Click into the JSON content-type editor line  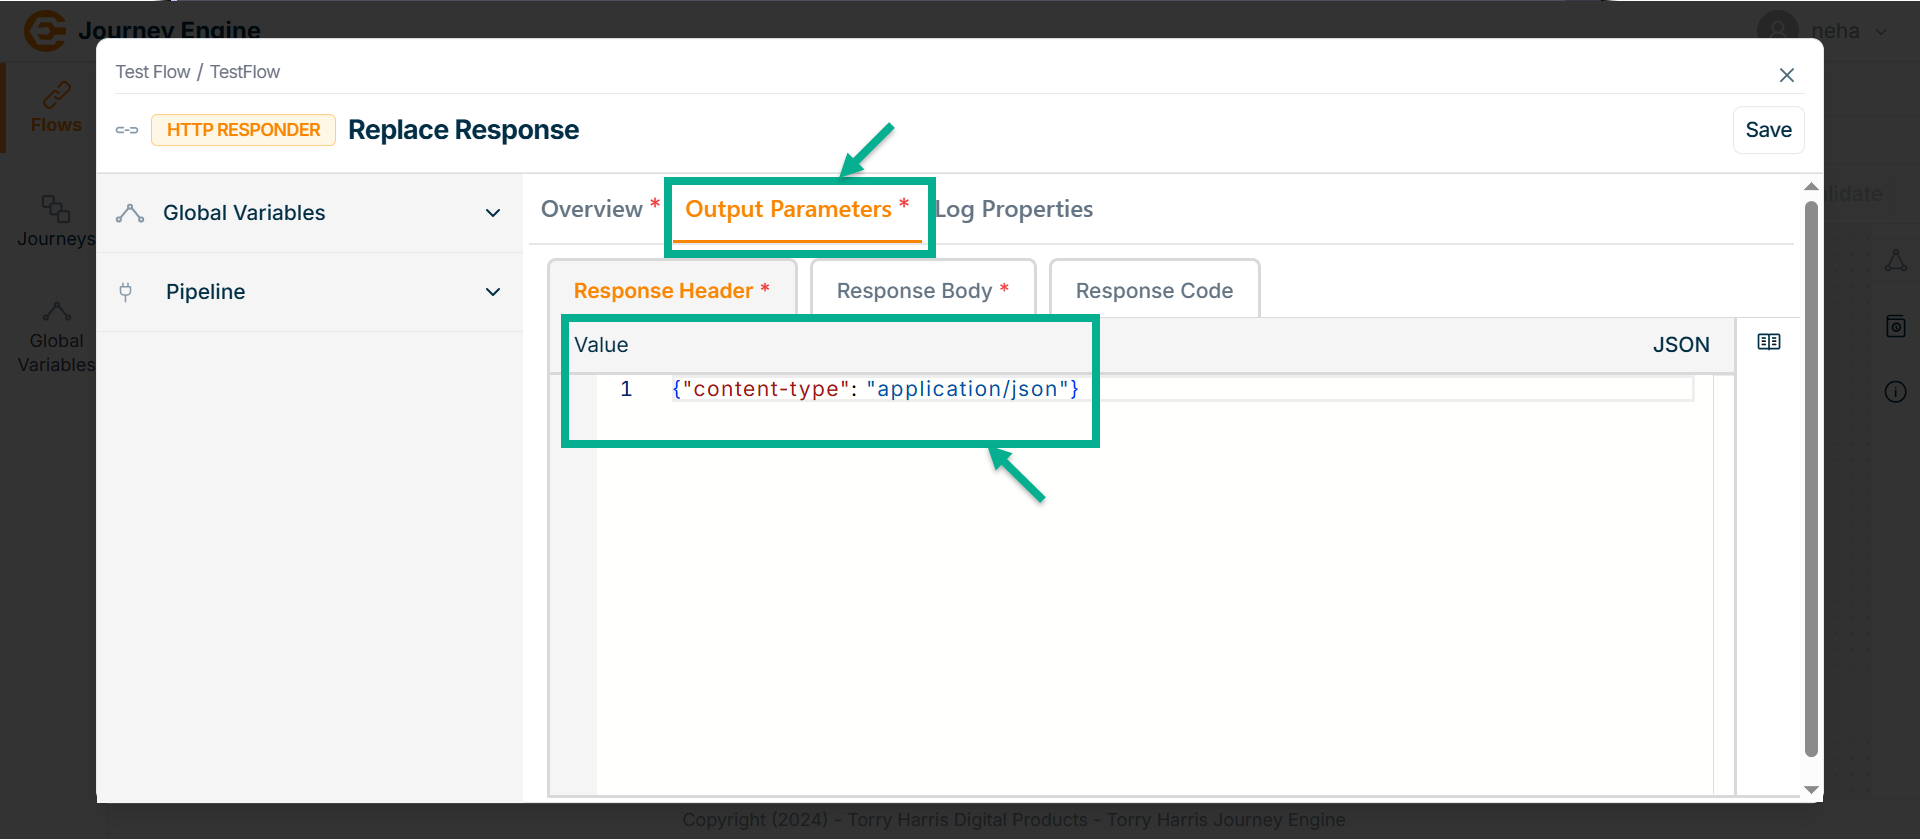875,389
